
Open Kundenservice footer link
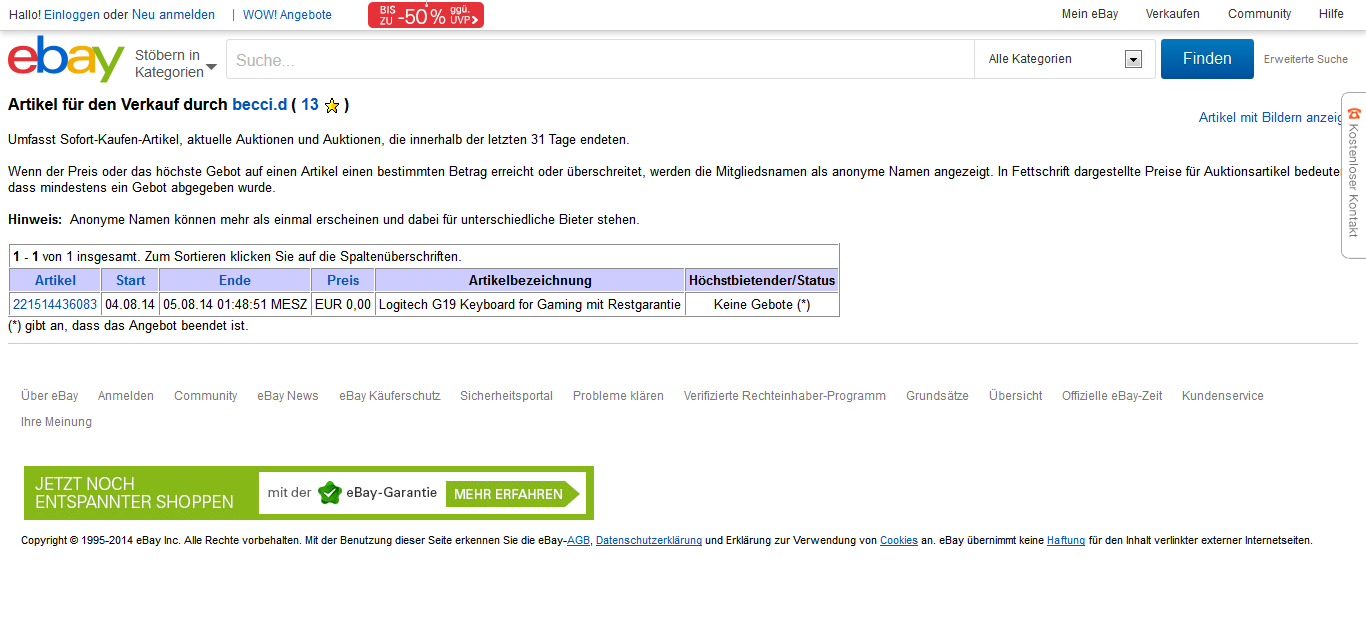pos(1223,396)
